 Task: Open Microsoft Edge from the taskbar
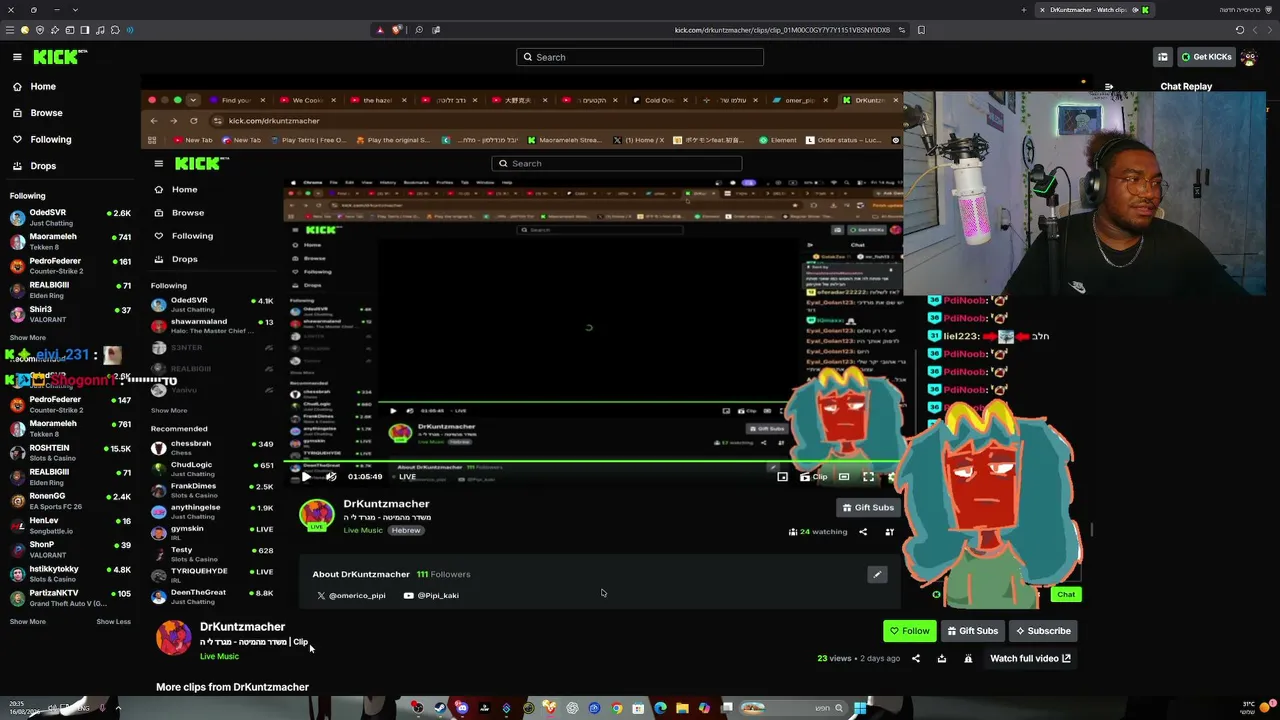[660, 709]
